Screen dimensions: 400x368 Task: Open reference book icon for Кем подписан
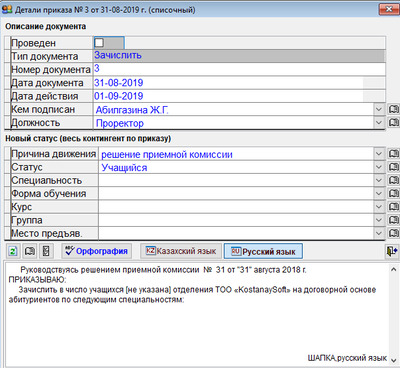coord(393,109)
